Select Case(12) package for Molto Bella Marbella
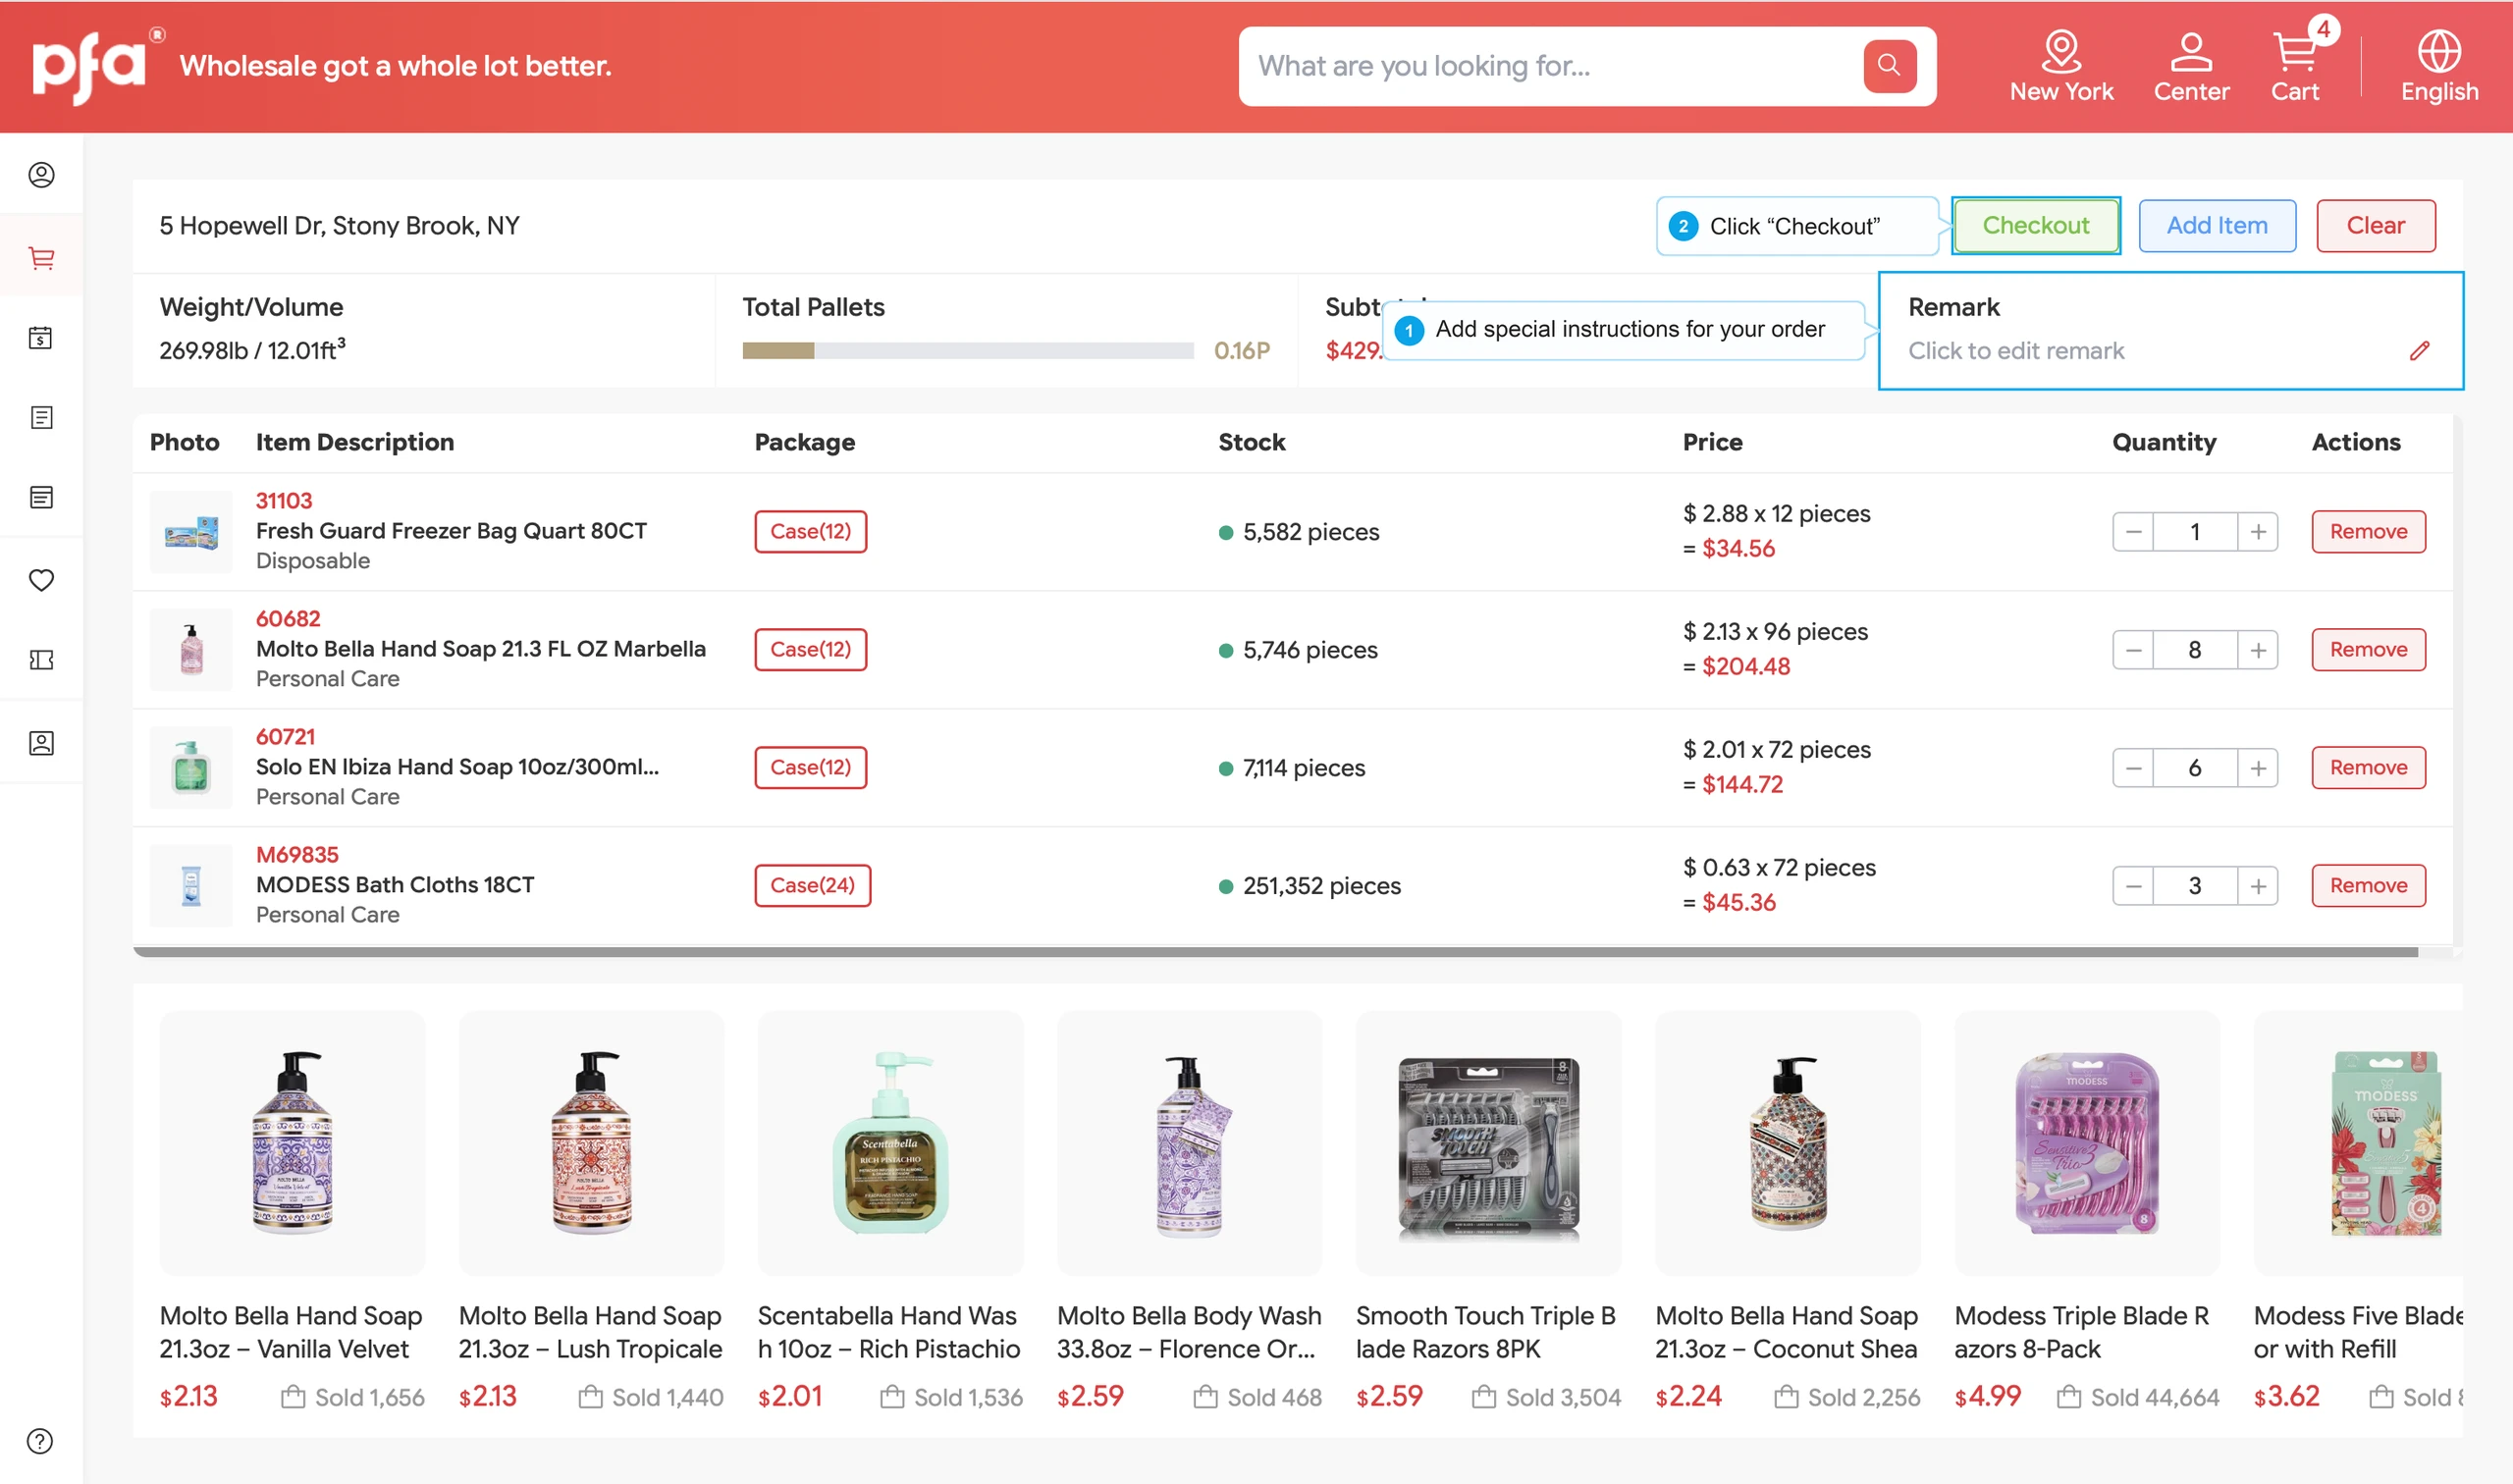The width and height of the screenshot is (2513, 1484). (810, 650)
